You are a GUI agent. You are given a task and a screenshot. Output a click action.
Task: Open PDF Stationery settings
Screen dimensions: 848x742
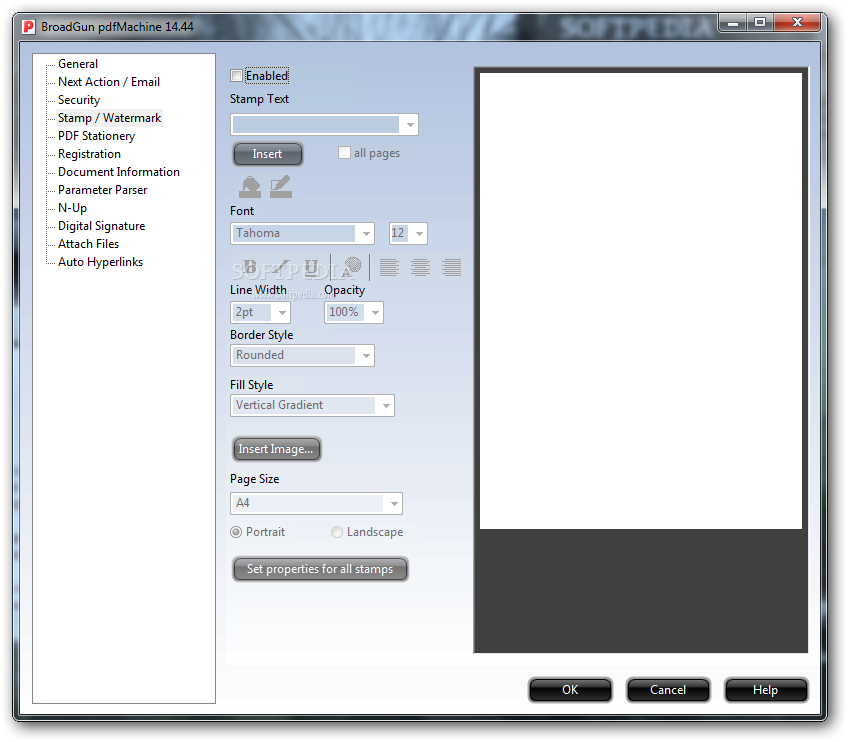point(96,136)
